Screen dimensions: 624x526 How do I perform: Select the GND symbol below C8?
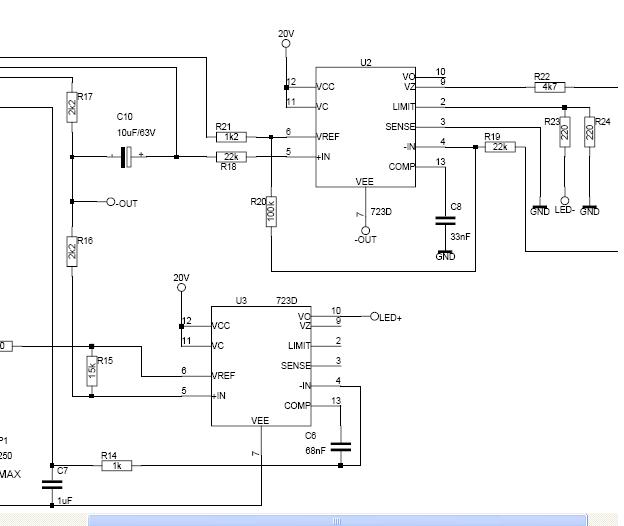[x=445, y=252]
